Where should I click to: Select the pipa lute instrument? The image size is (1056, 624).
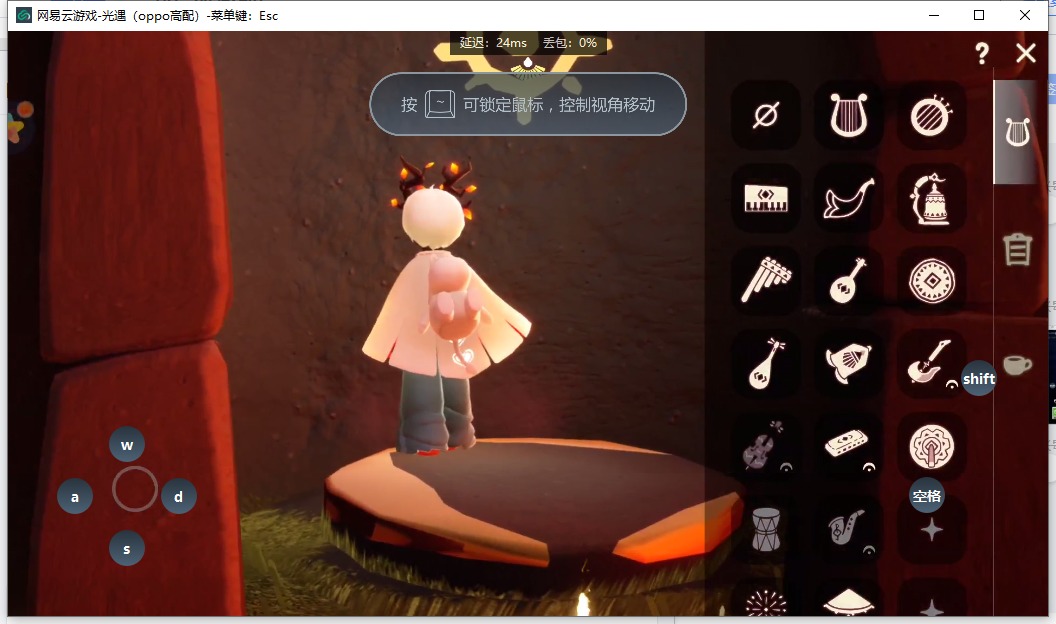(766, 363)
